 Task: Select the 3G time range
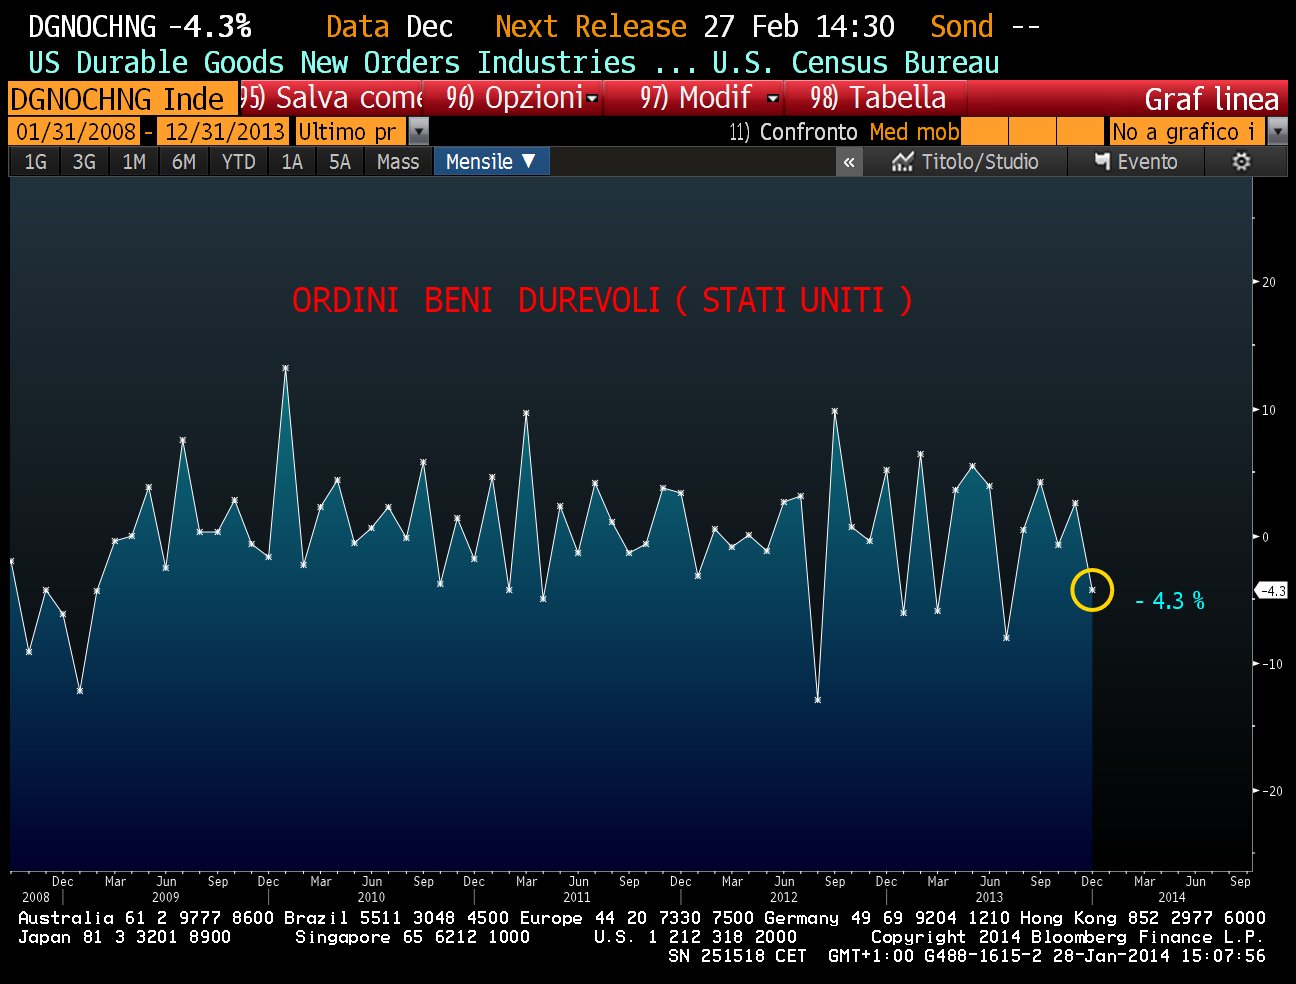84,162
